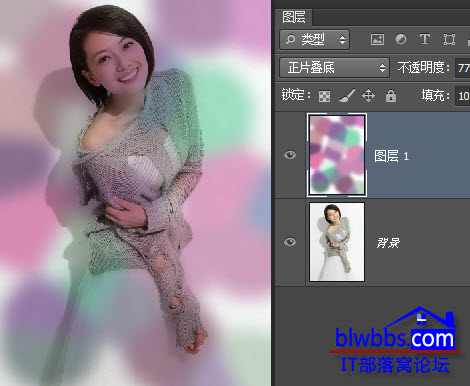The height and width of the screenshot is (386, 470).
Task: Toggle lock image pixels brush icon
Action: (347, 96)
